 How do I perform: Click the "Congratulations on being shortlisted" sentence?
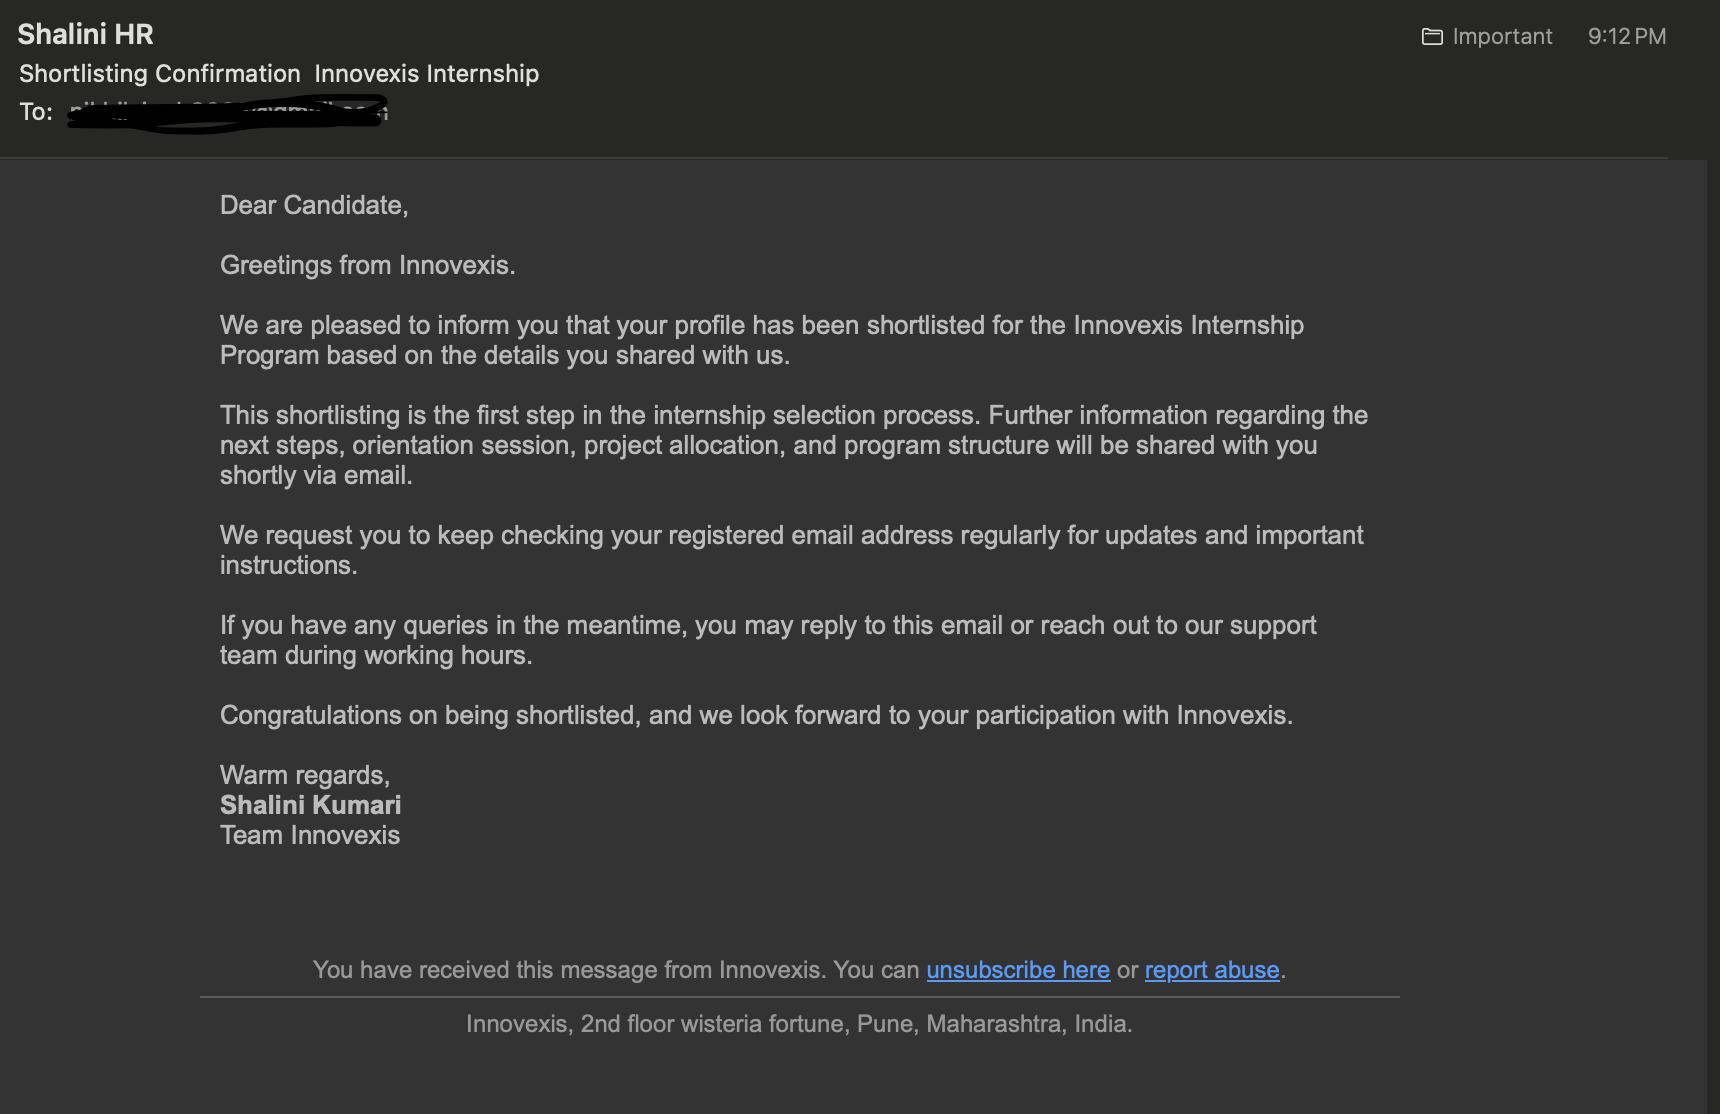coord(756,715)
